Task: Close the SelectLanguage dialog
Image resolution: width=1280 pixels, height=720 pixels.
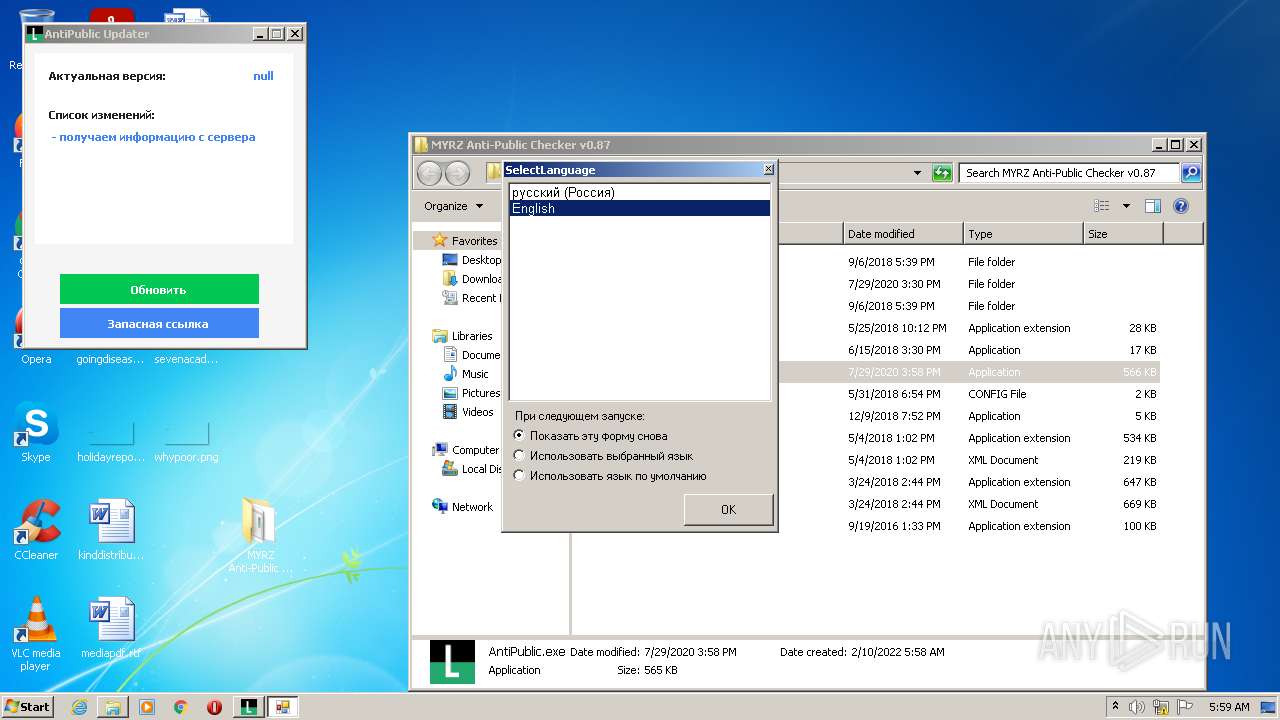Action: pos(768,170)
